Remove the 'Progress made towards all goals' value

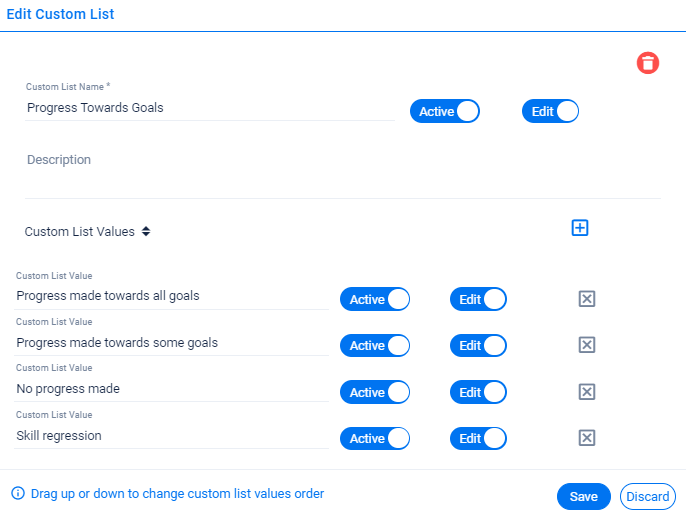tap(587, 299)
